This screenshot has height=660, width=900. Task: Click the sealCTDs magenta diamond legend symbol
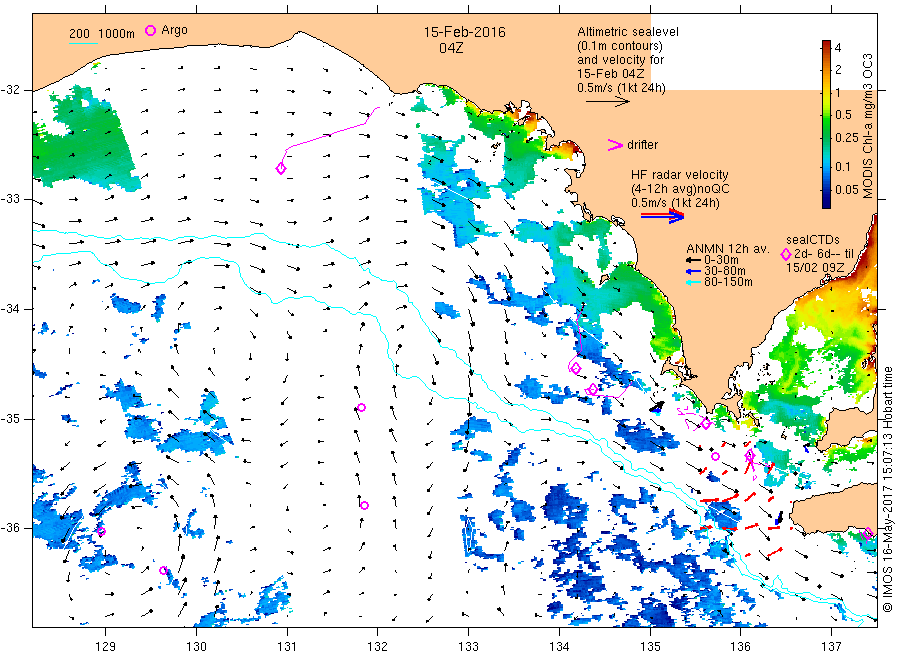(x=786, y=254)
